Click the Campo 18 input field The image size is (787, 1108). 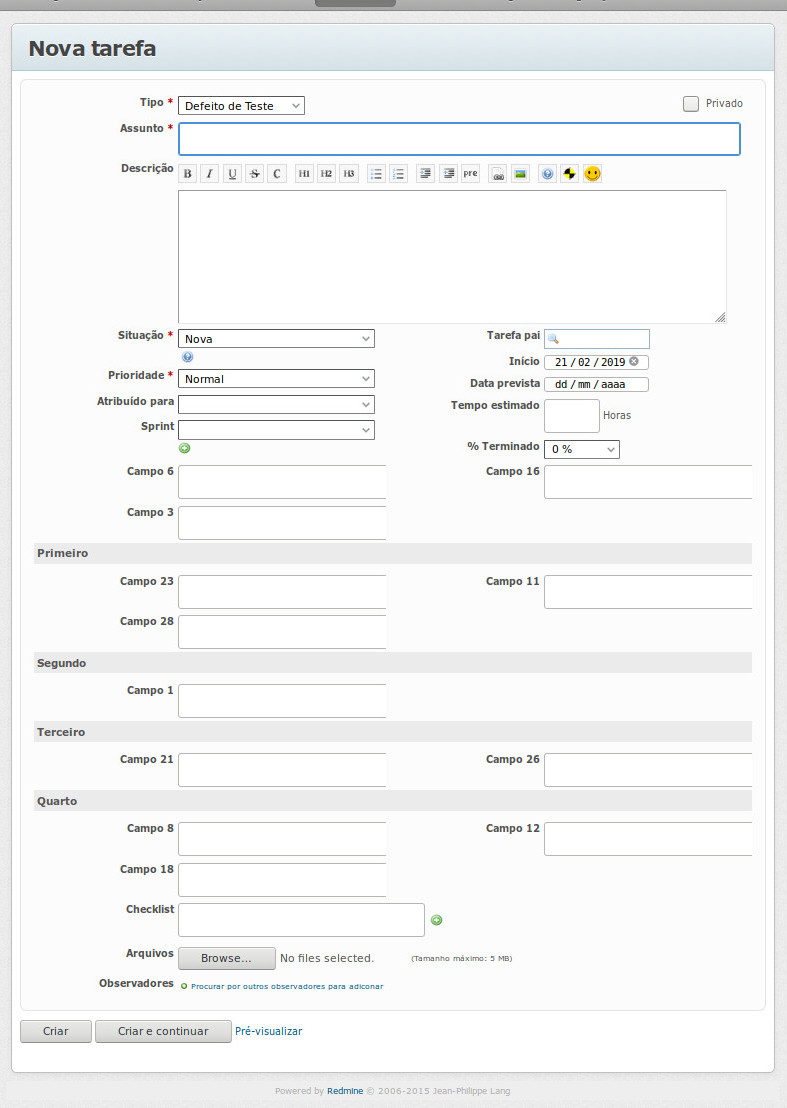[x=282, y=880]
